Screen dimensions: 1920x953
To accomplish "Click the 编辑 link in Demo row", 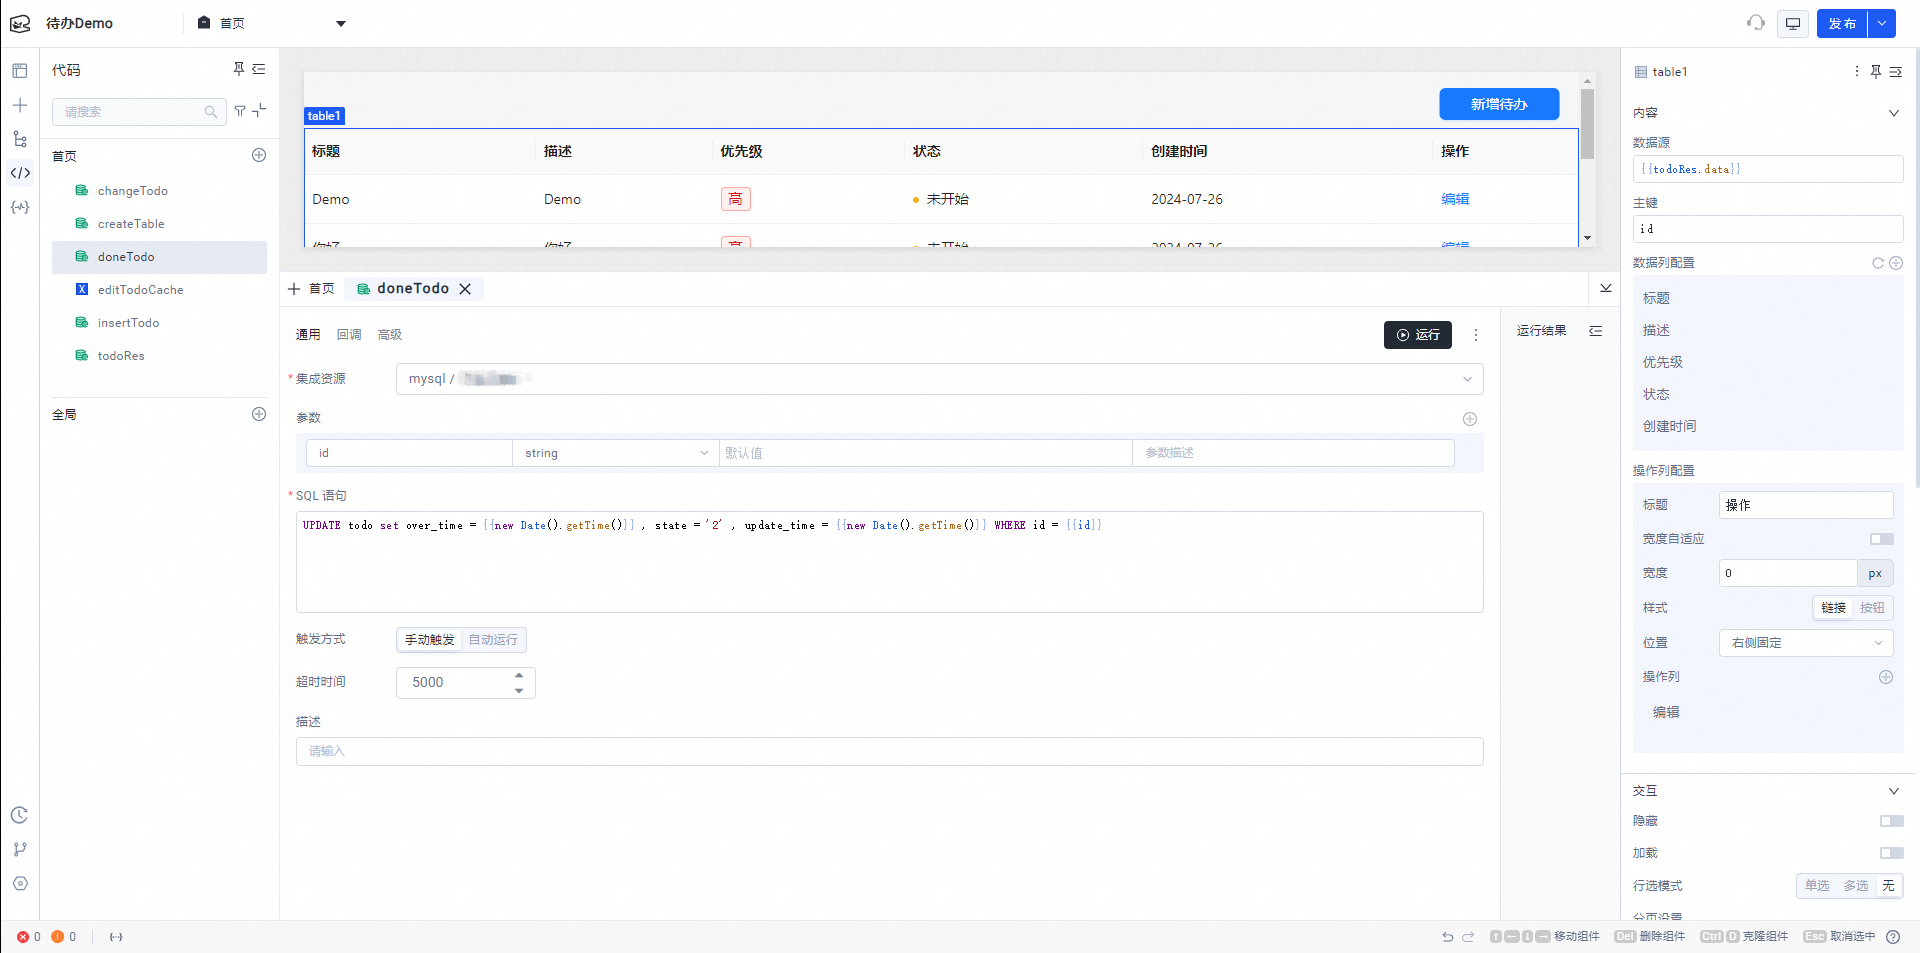I will [x=1455, y=199].
